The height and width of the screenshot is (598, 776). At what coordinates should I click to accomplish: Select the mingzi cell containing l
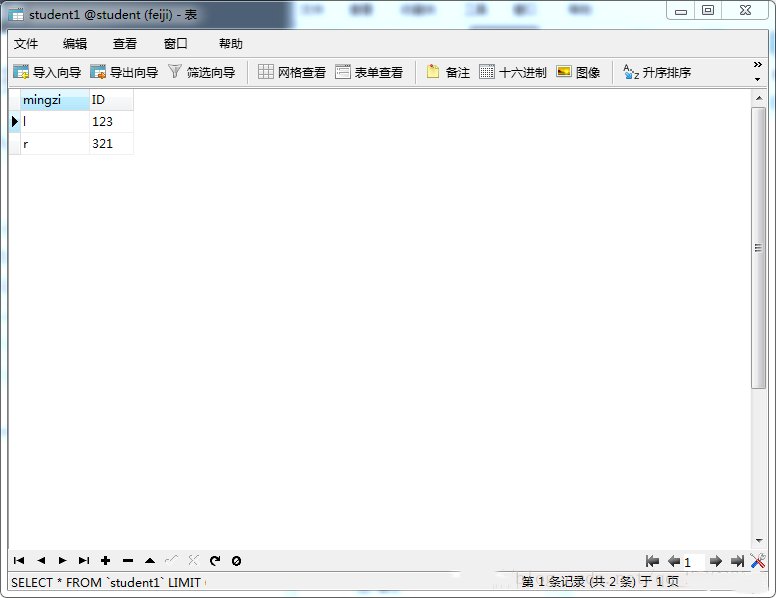click(x=54, y=121)
